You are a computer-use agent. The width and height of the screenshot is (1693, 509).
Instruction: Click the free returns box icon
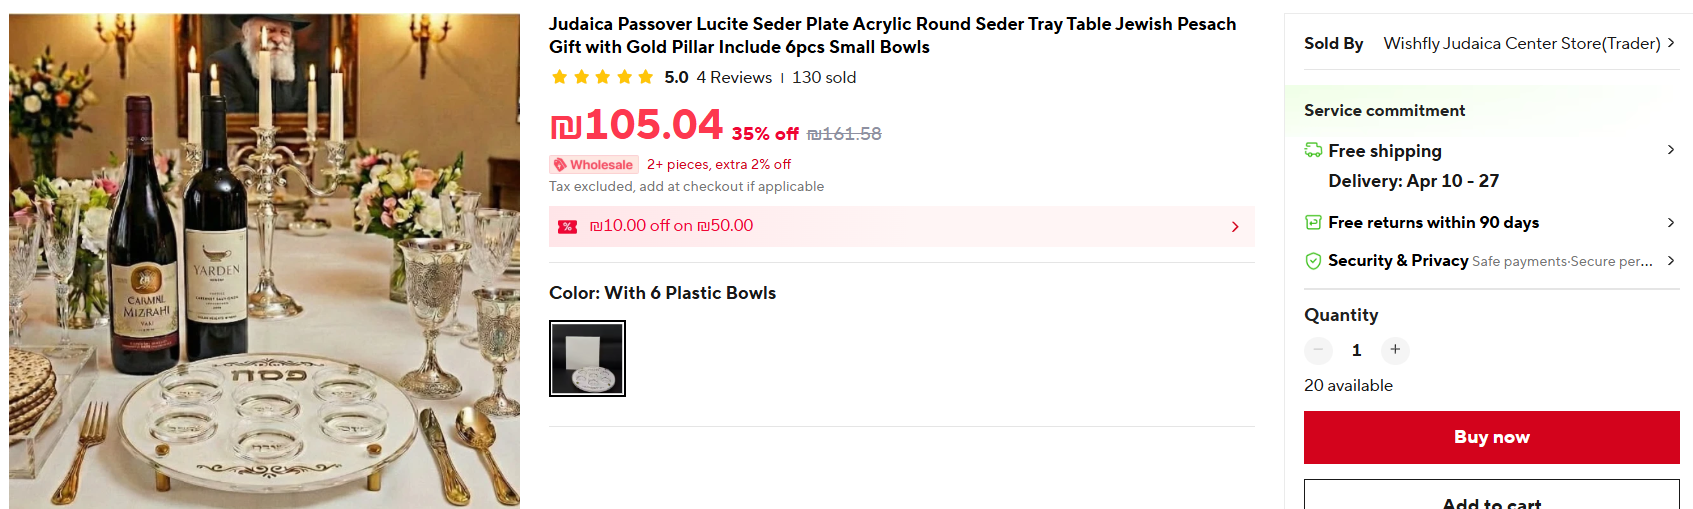[x=1313, y=222]
